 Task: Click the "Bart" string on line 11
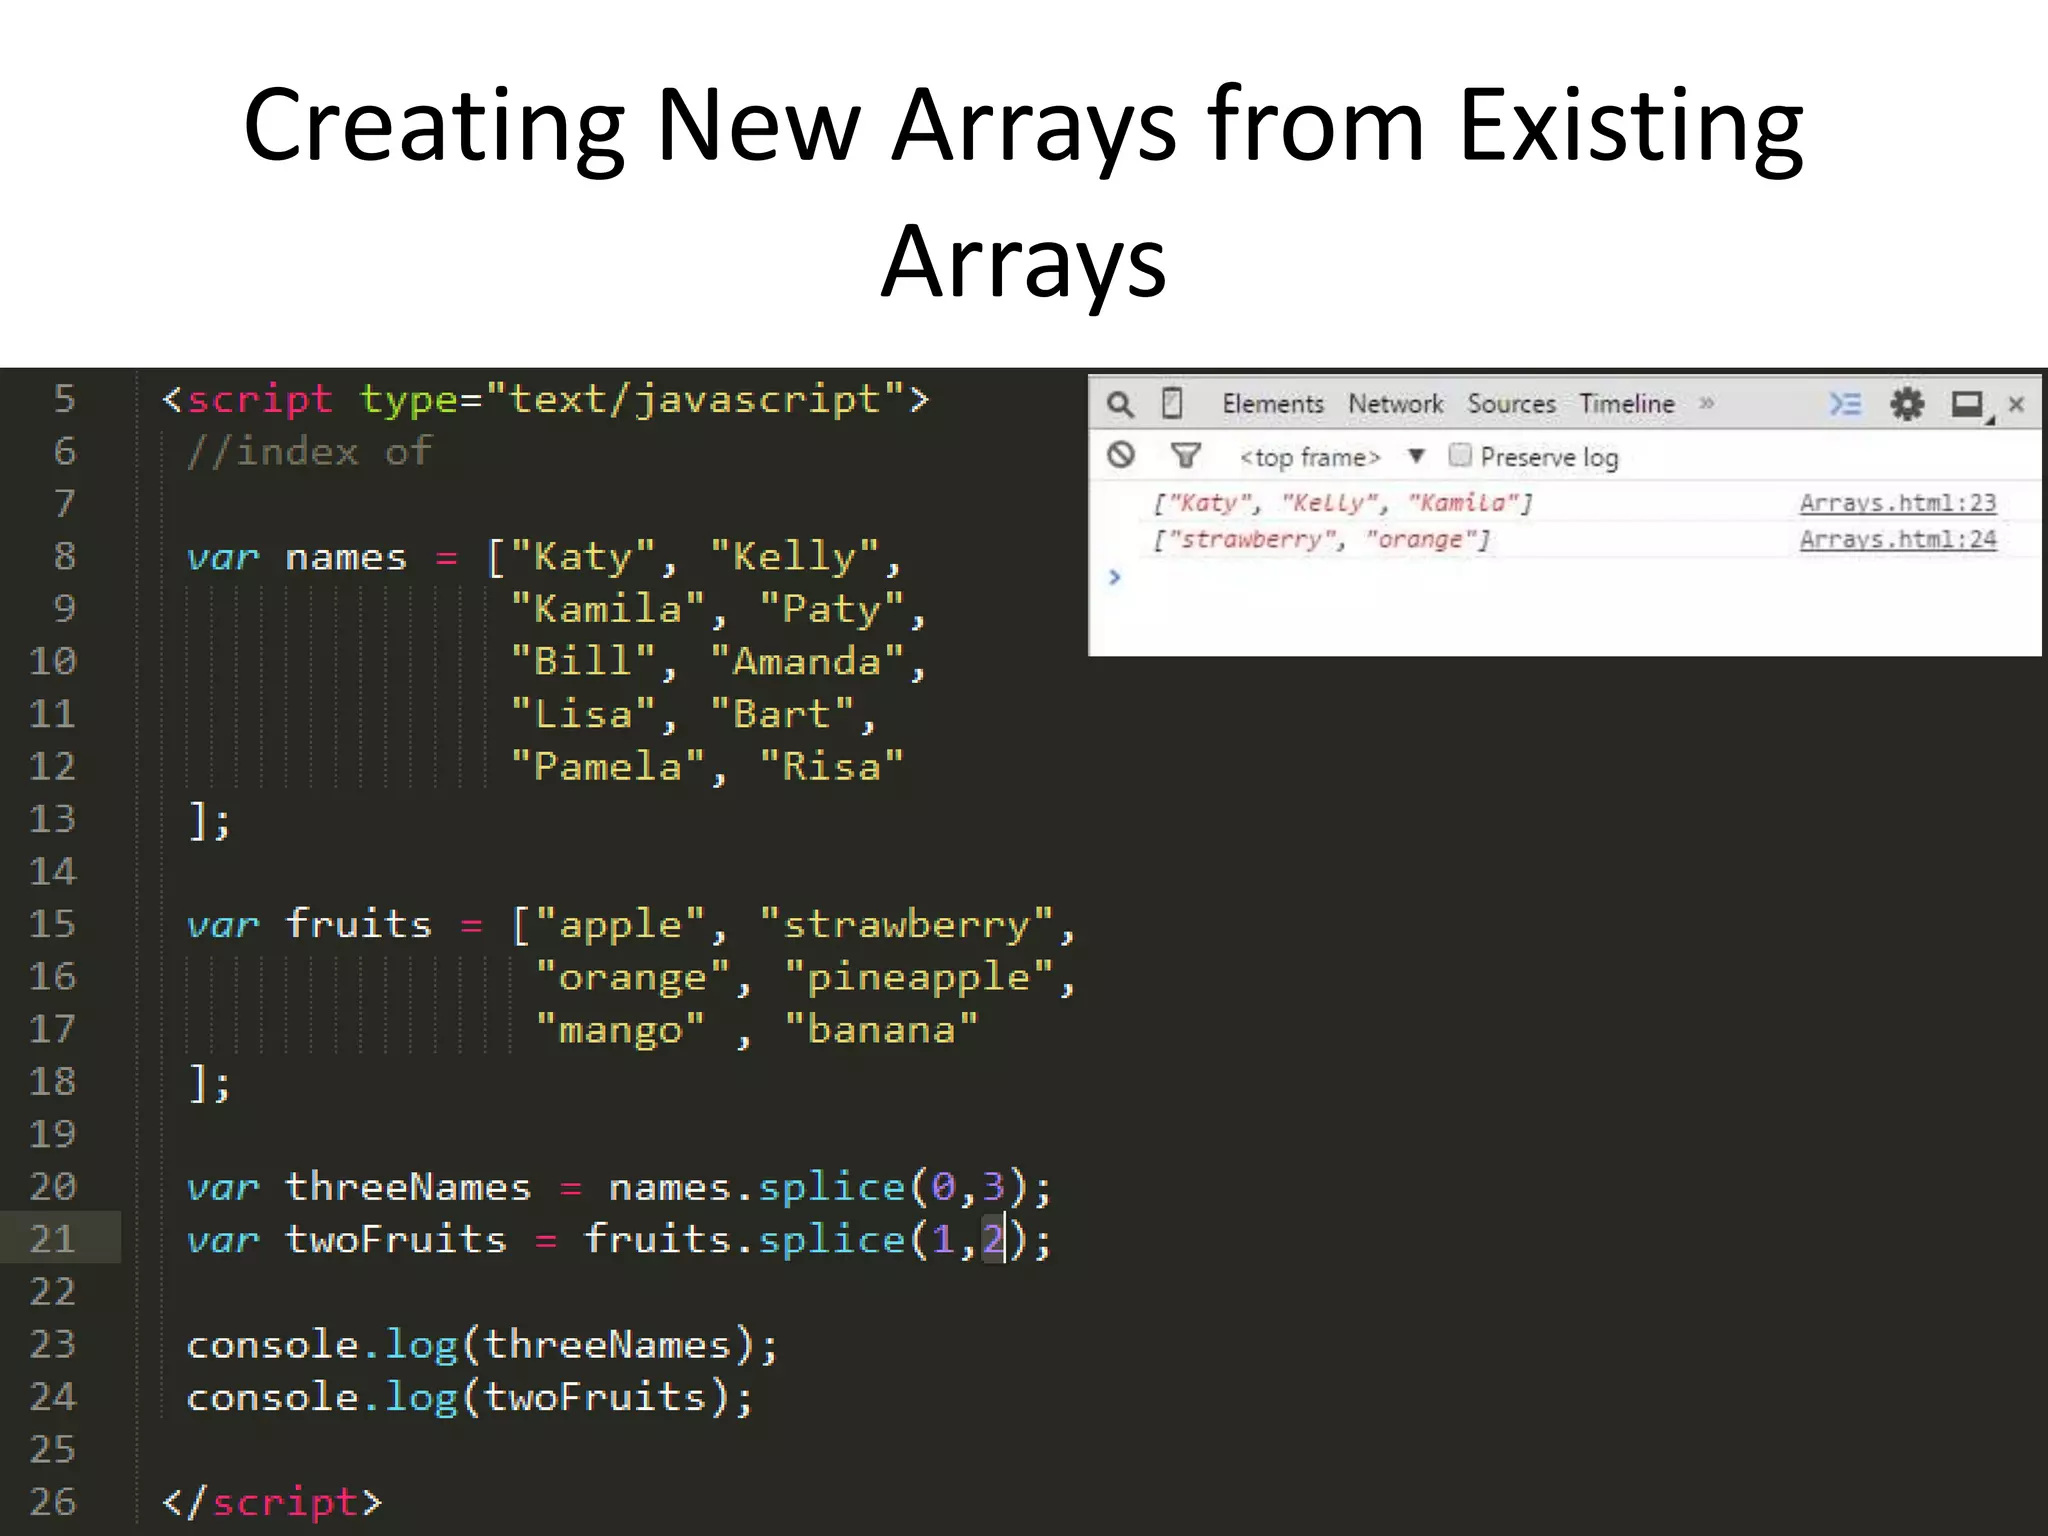click(x=783, y=715)
